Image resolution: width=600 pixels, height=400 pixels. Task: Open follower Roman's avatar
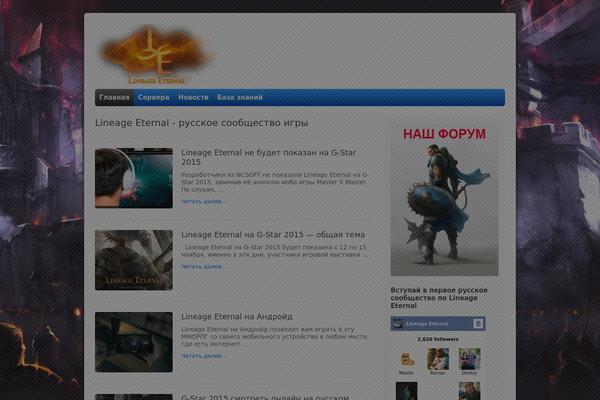click(438, 359)
